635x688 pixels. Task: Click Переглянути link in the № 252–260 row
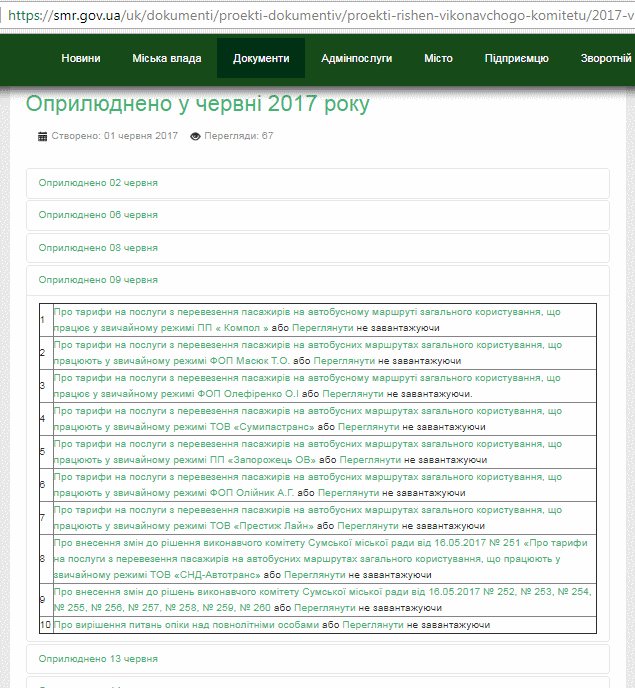tap(325, 608)
